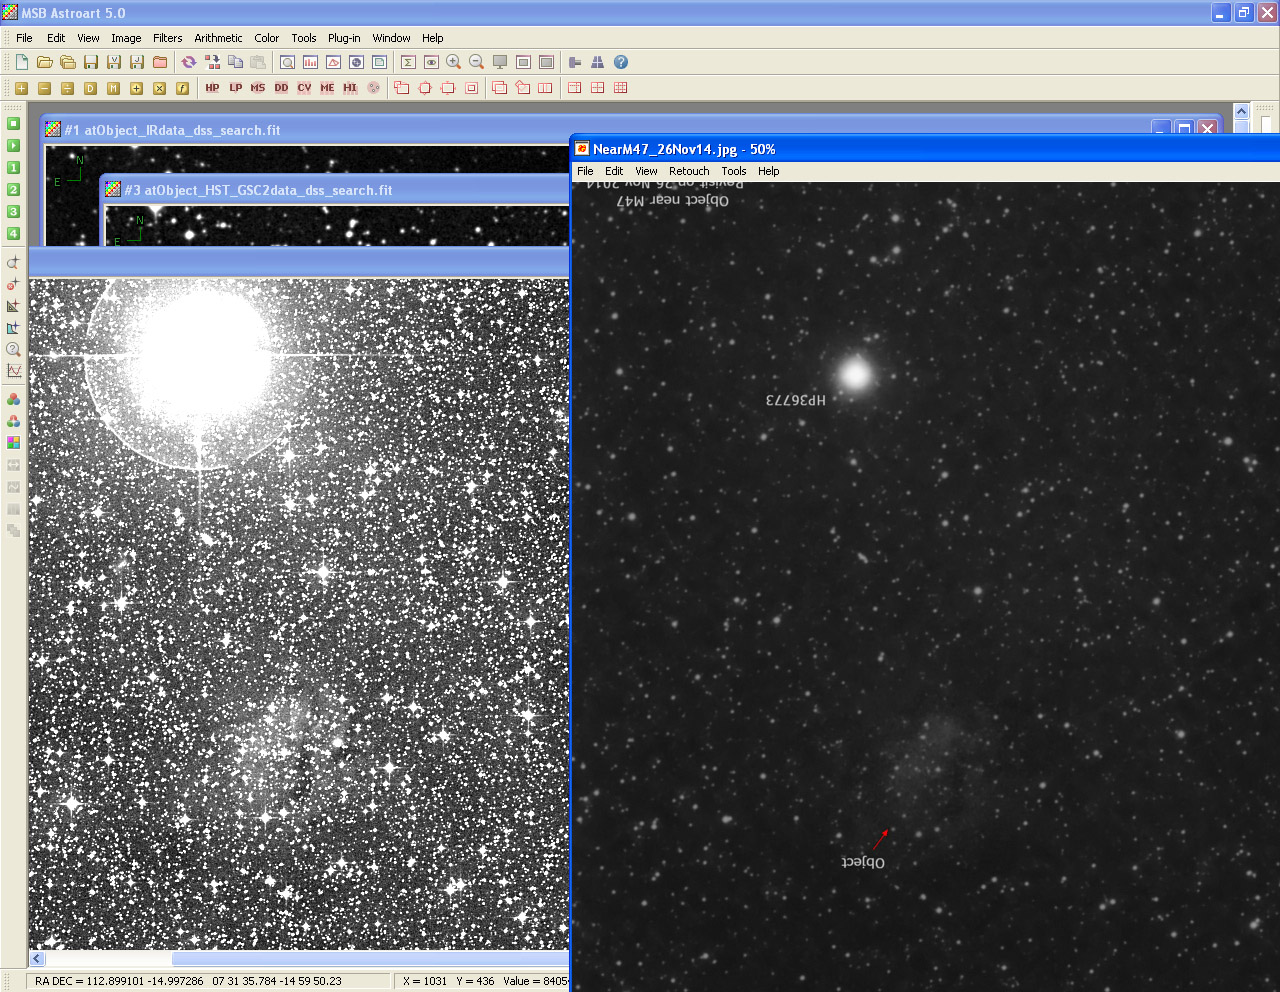Viewport: 1280px width, 992px height.
Task: Apply the LP low-pass filter
Action: 235,88
